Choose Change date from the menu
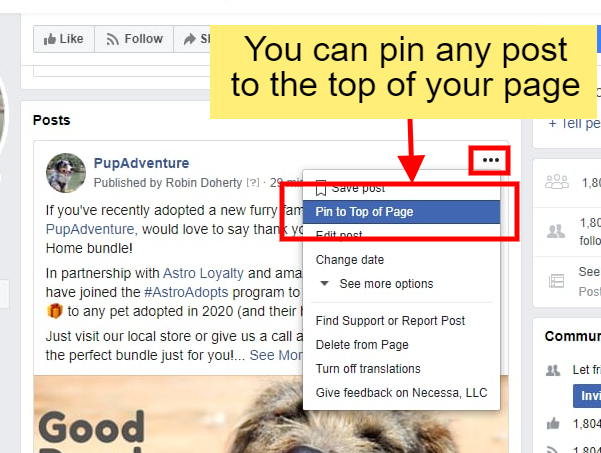Image resolution: width=601 pixels, height=453 pixels. tap(350, 260)
